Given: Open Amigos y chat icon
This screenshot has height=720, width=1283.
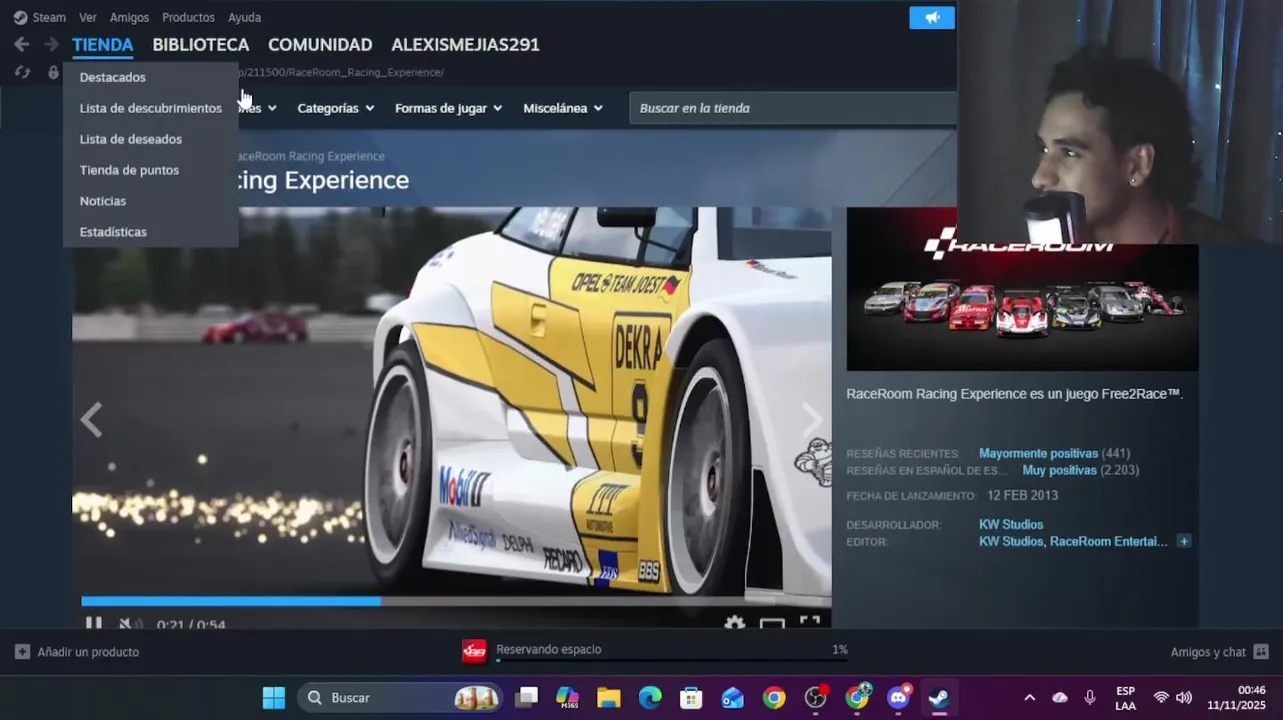Looking at the screenshot, I should (1261, 652).
